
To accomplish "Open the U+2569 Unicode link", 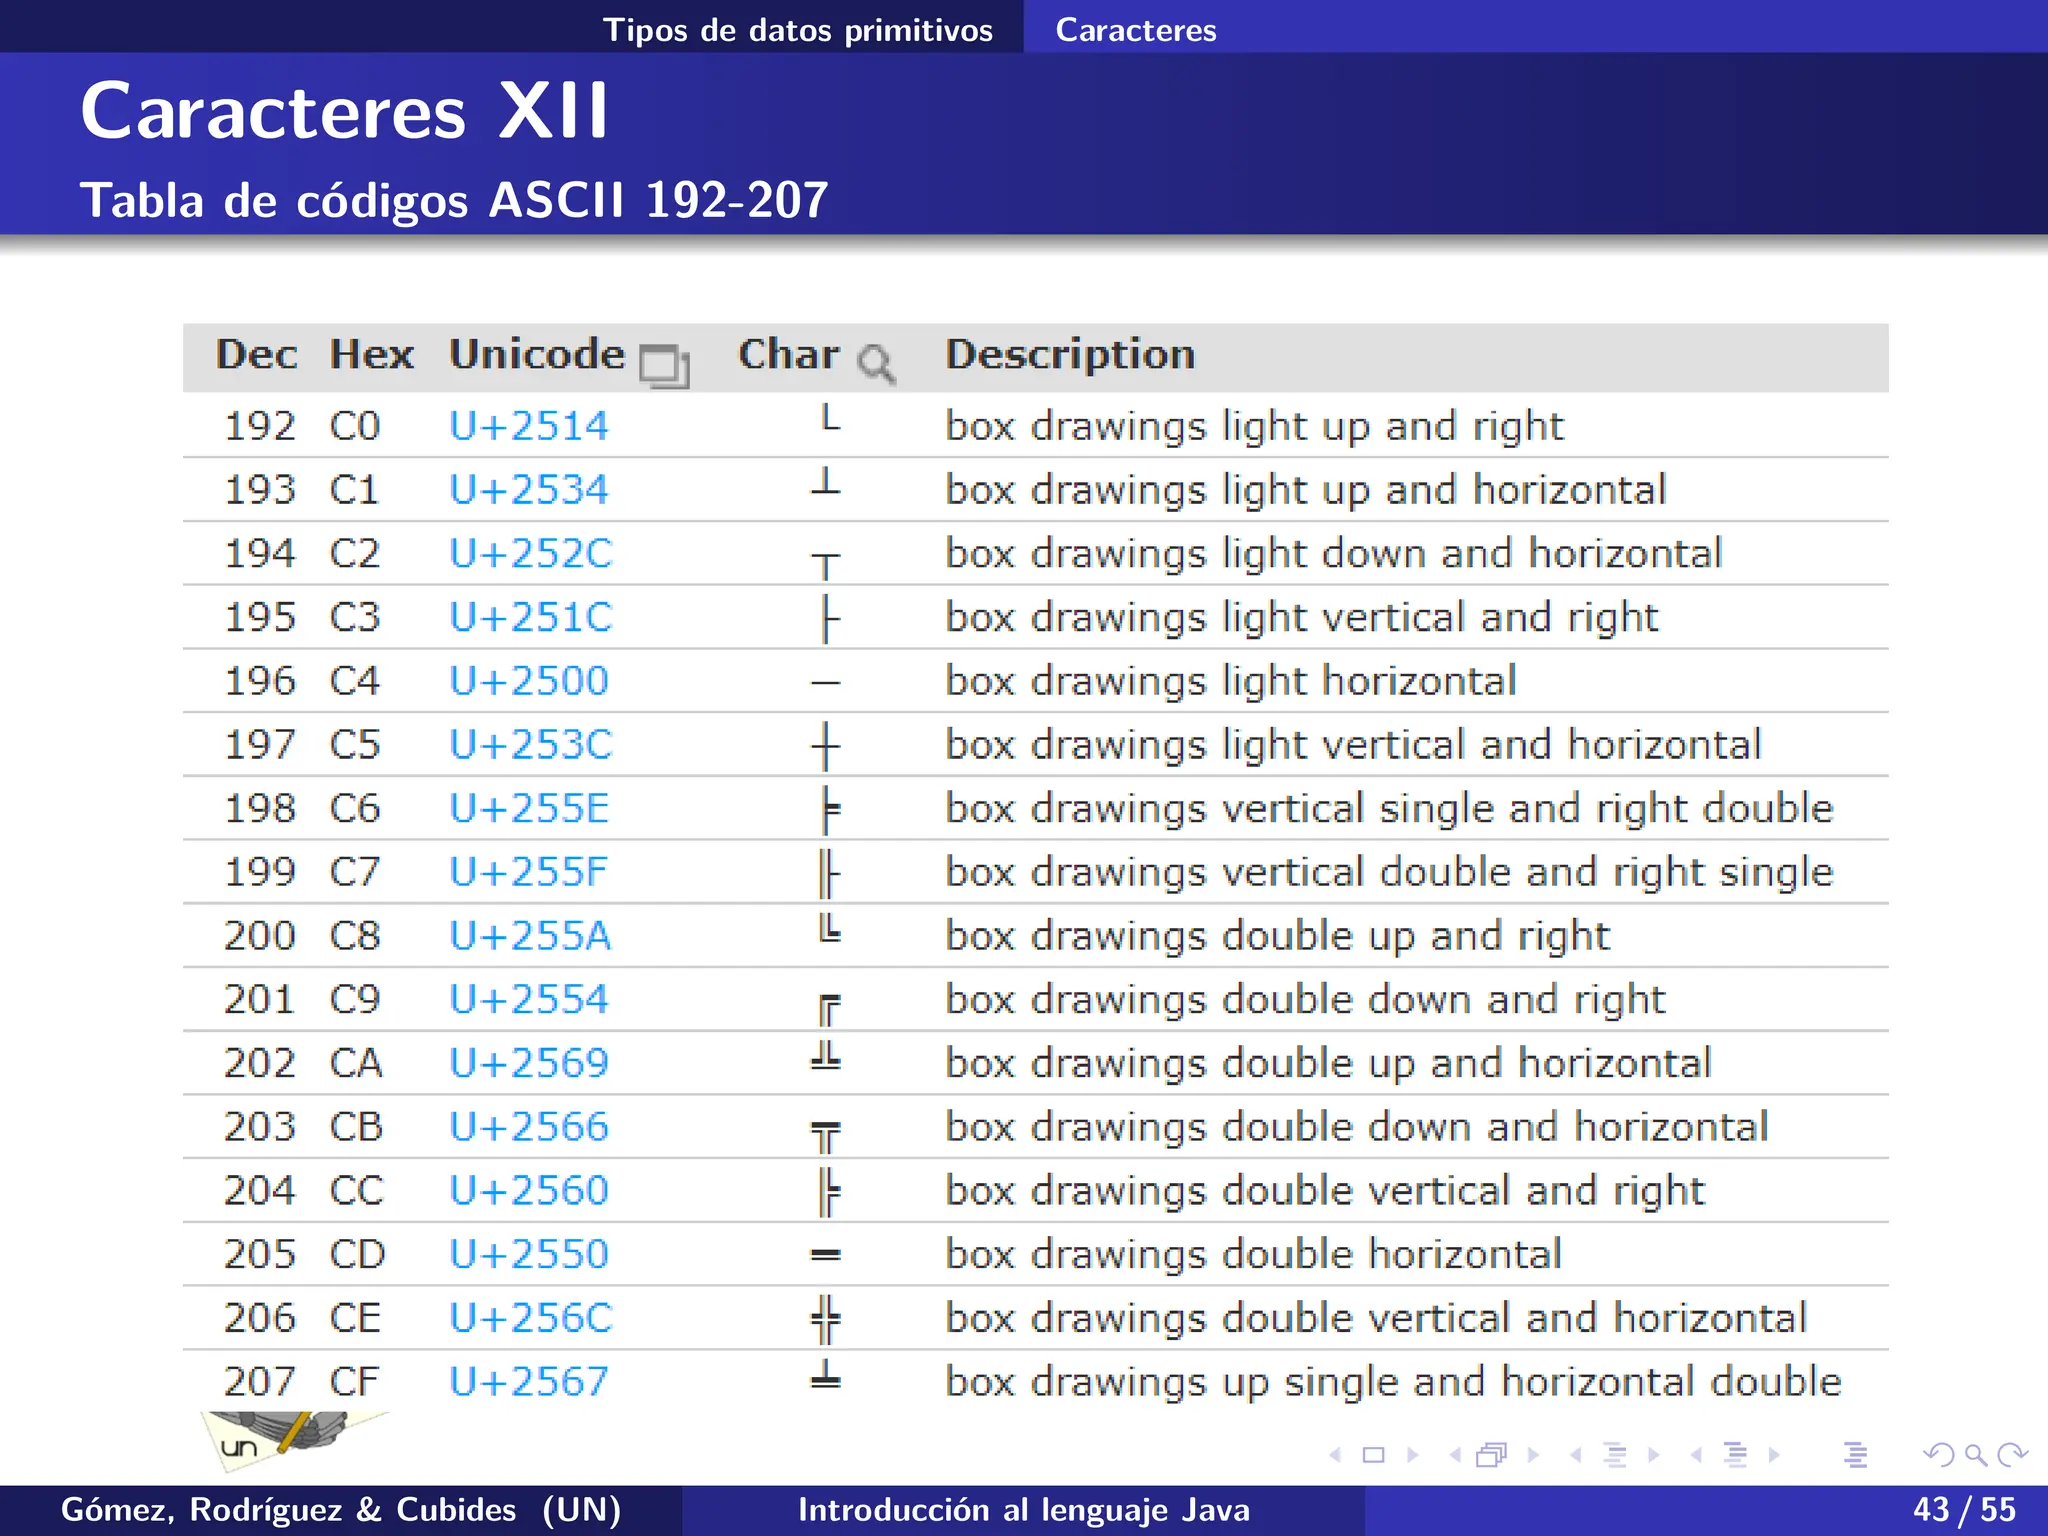I will 529,1063.
